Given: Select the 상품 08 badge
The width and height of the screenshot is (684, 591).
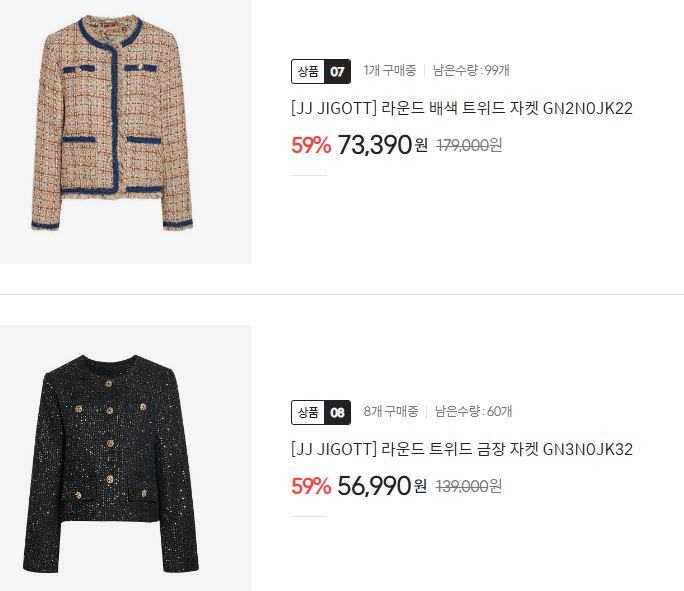Looking at the screenshot, I should (321, 412).
